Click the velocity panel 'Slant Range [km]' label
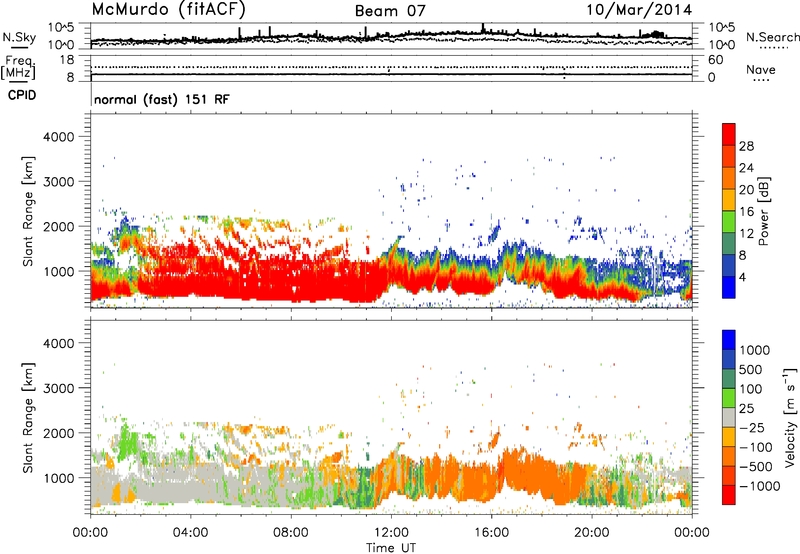Image resolution: width=800 pixels, height=554 pixels. 28,418
